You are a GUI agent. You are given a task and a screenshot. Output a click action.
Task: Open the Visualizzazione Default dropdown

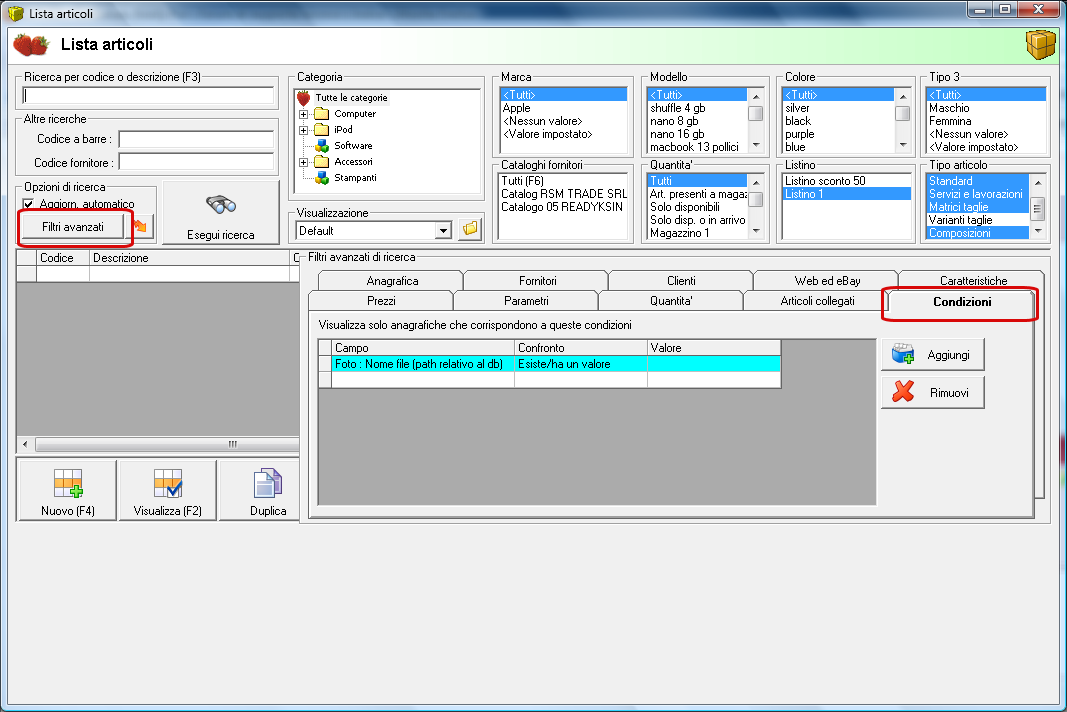444,231
